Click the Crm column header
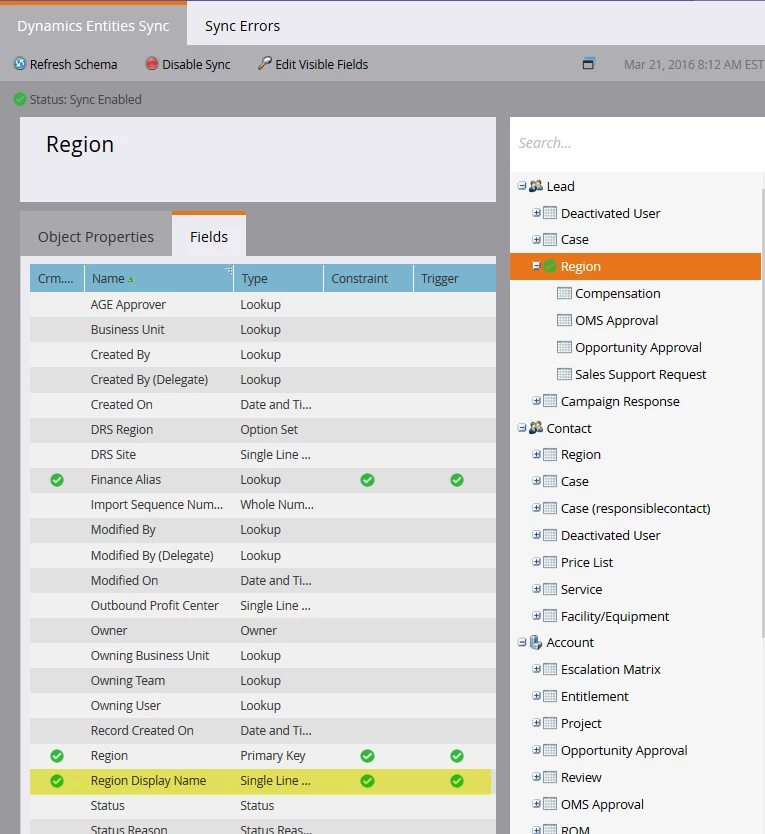This screenshot has width=765, height=834. coord(57,278)
